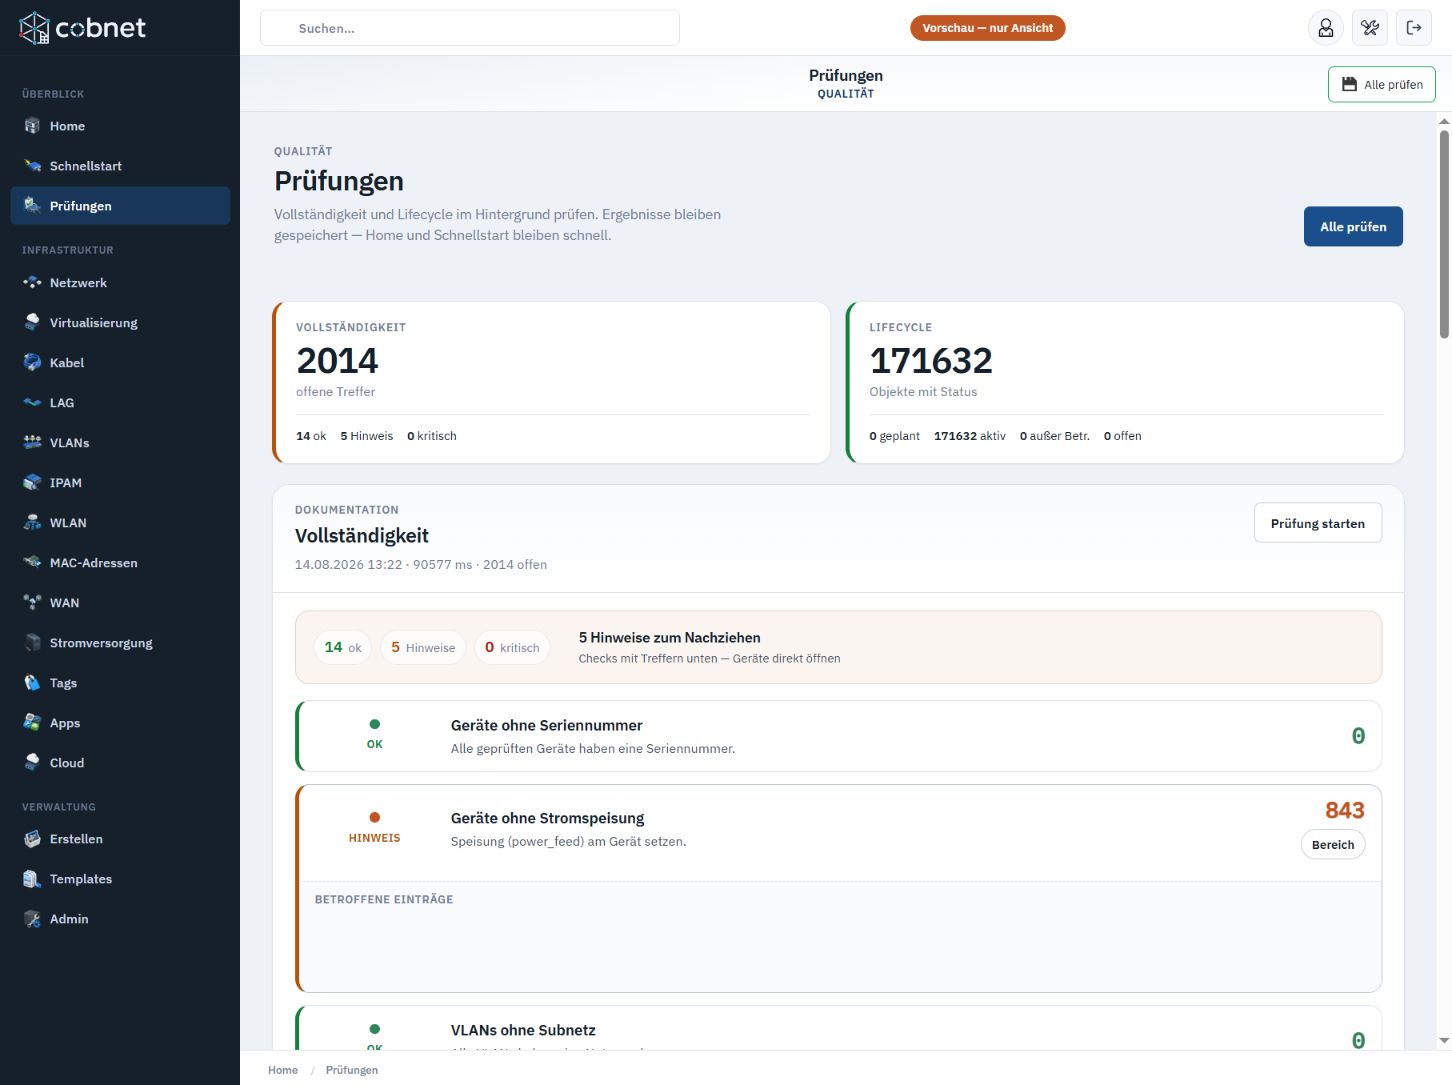Select the LAG icon in the sidebar

pyautogui.click(x=32, y=403)
